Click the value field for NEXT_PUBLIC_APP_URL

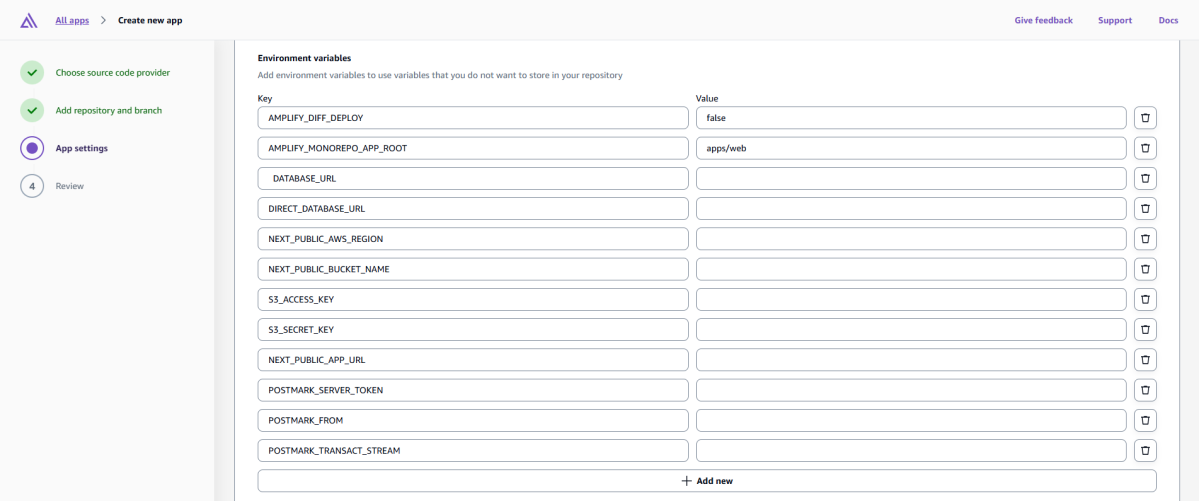[x=911, y=360]
